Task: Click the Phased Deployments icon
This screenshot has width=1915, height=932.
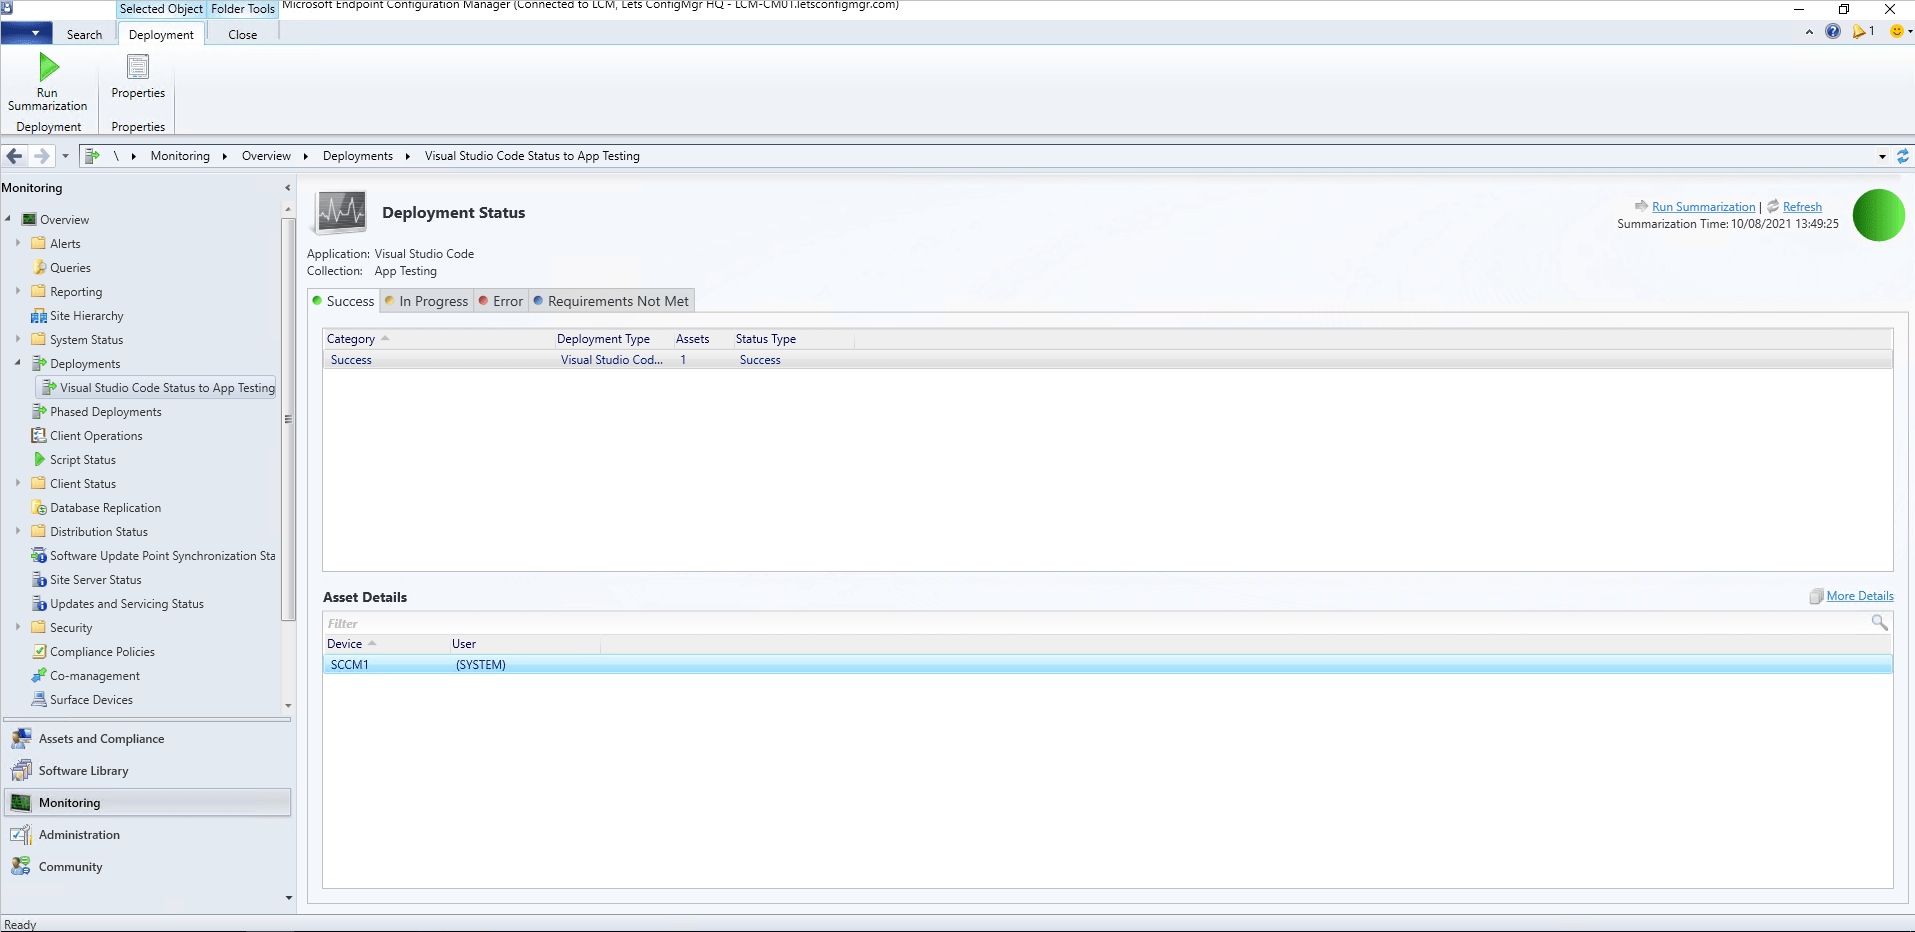Action: pyautogui.click(x=39, y=412)
